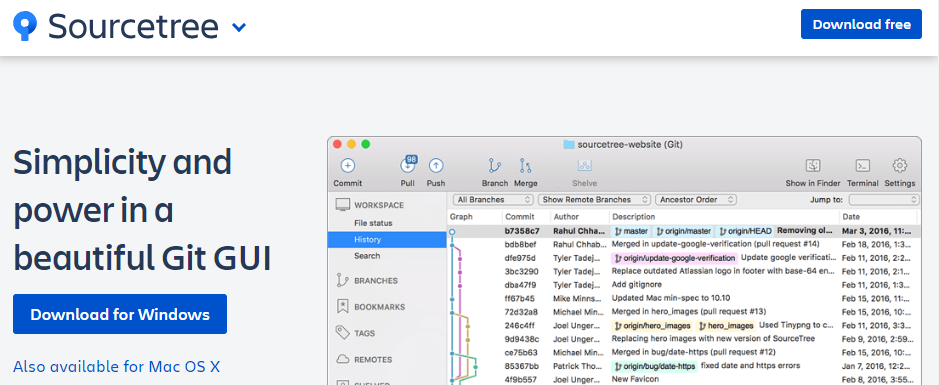The image size is (939, 385).
Task: Click the Workspace monitor icon
Action: pos(343,205)
